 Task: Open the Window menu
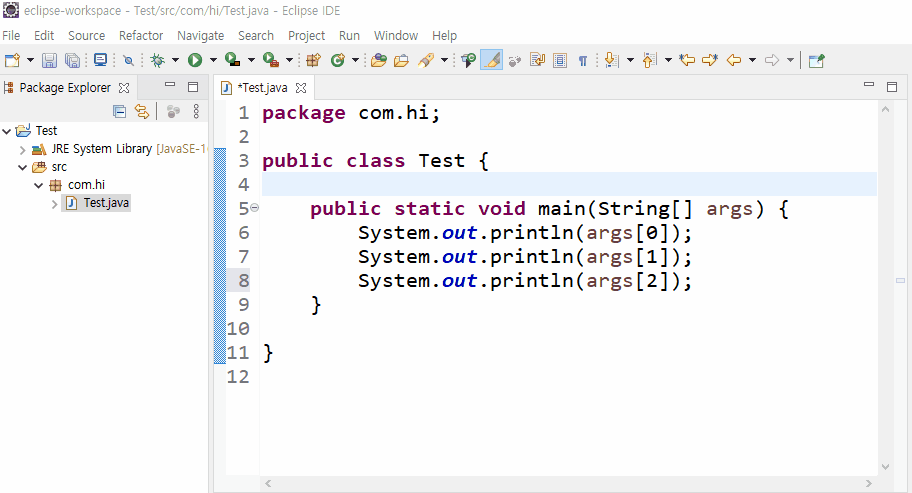[396, 35]
